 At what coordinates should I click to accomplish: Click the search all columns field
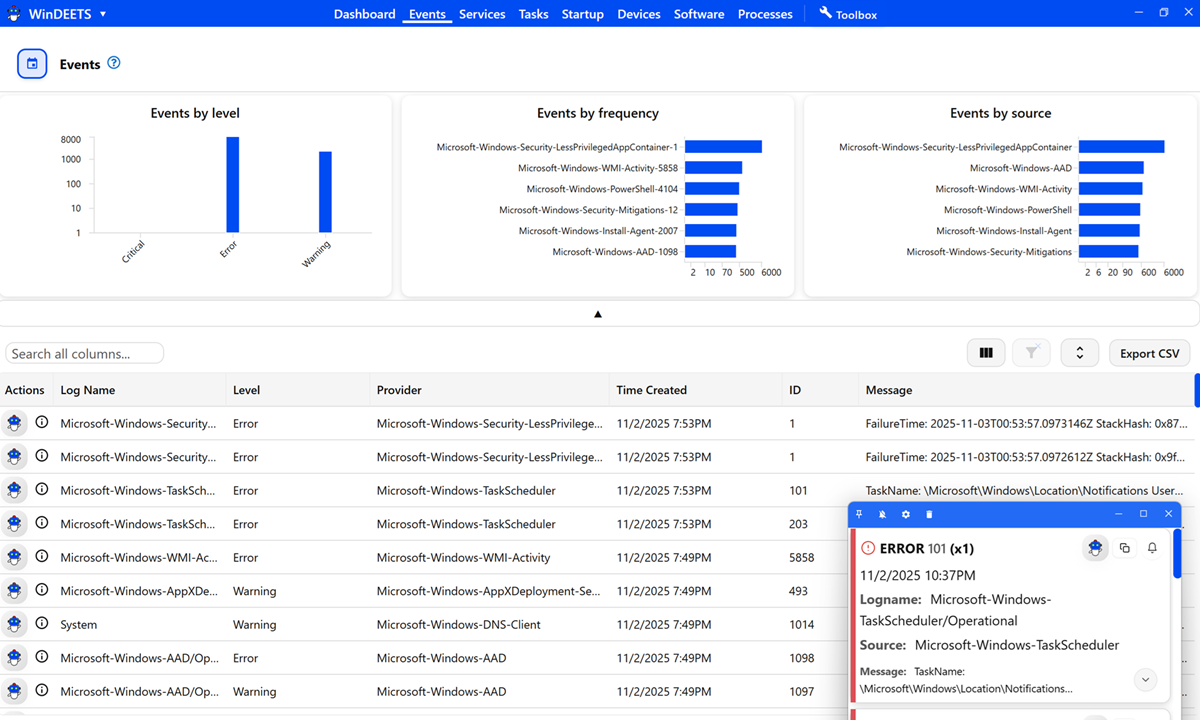click(x=84, y=353)
